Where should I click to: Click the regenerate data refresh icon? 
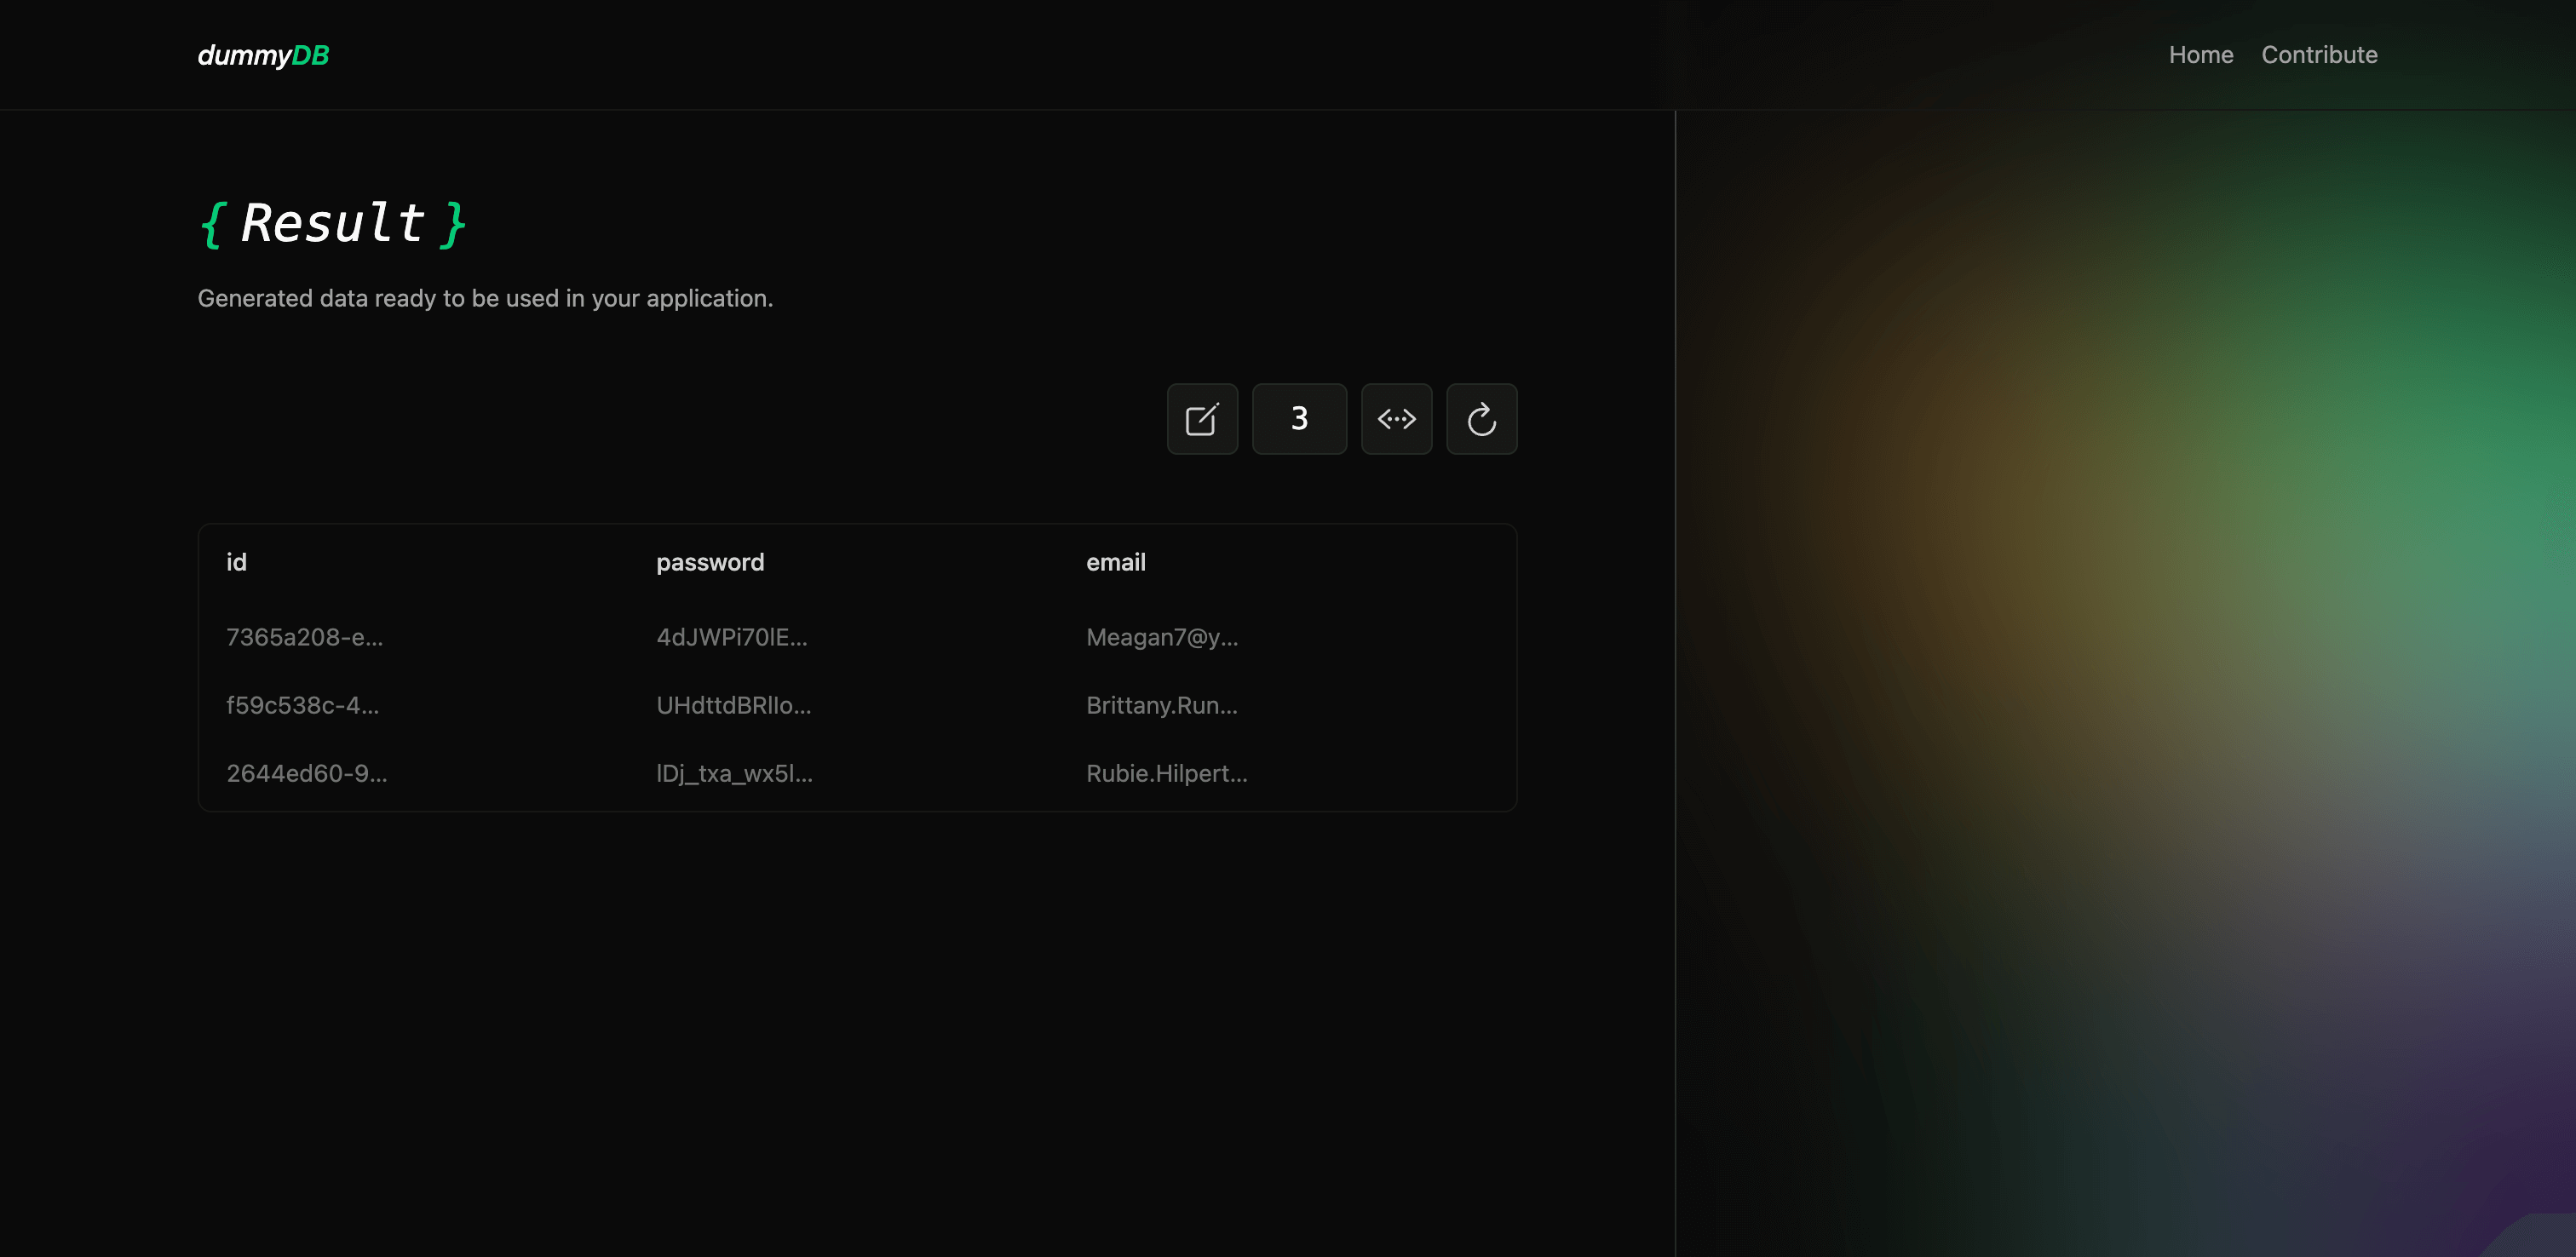(1481, 419)
